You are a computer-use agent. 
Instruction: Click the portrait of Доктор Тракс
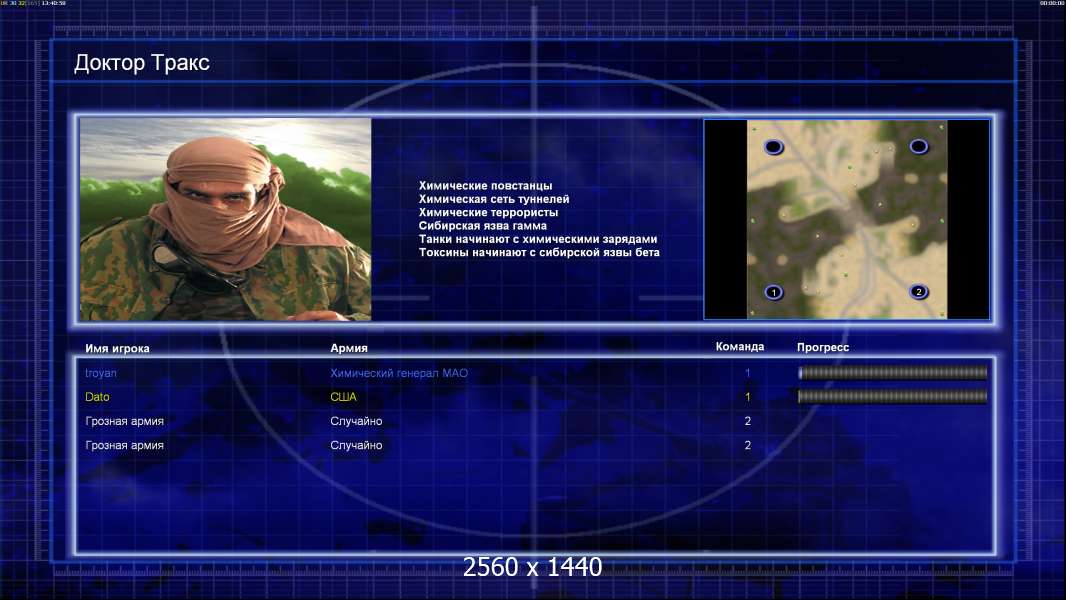(x=226, y=219)
